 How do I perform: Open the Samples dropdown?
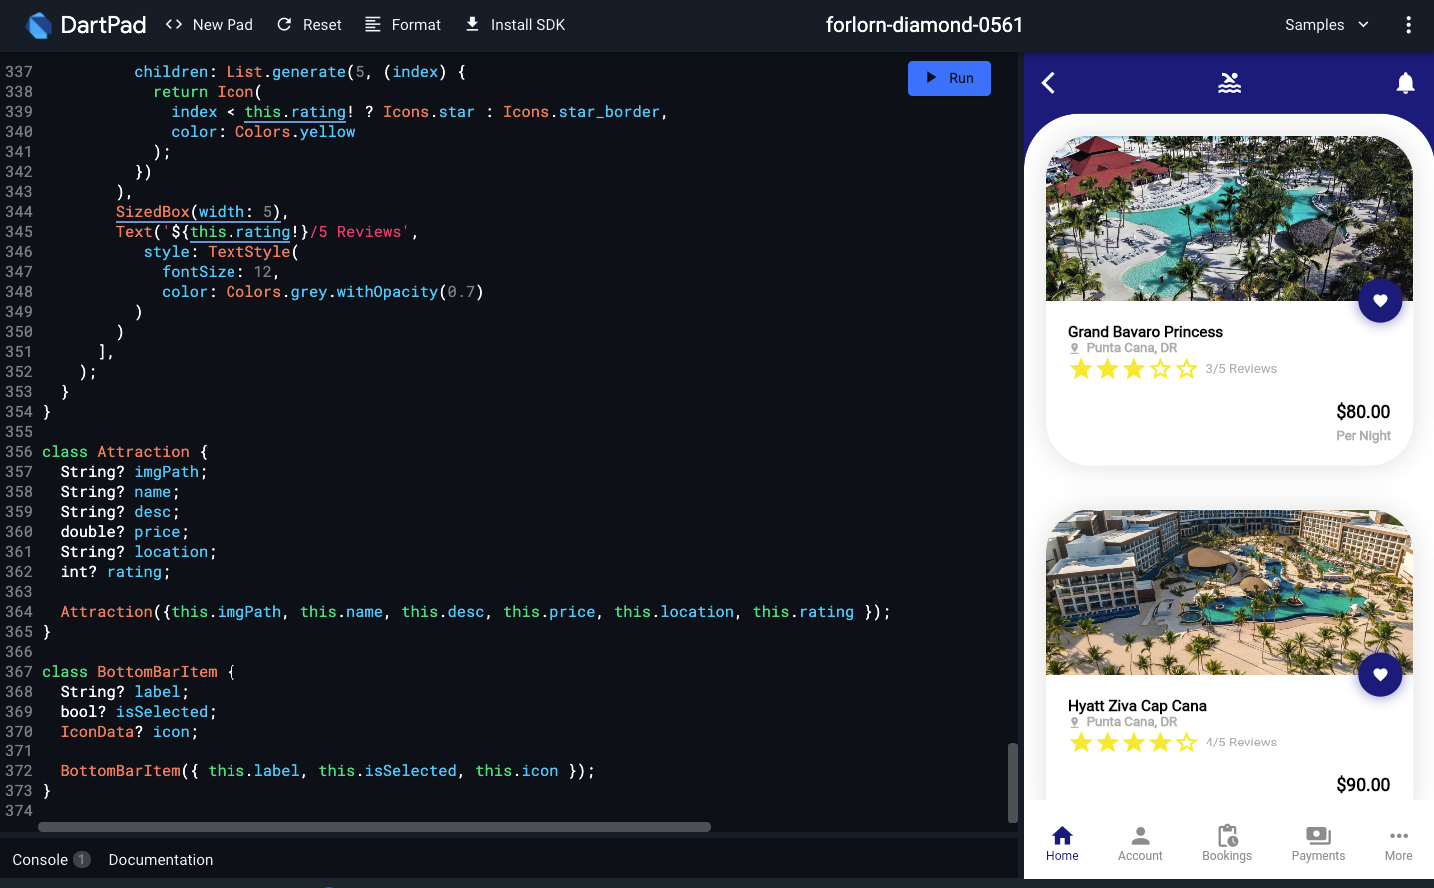pos(1327,25)
